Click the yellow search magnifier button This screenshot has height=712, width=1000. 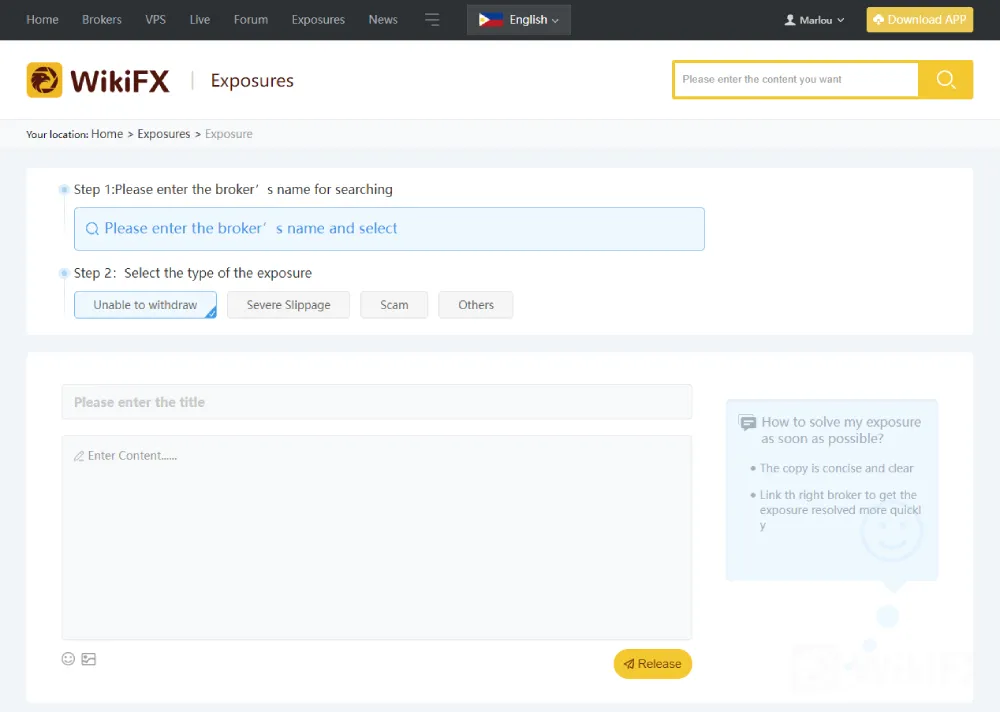pos(945,80)
